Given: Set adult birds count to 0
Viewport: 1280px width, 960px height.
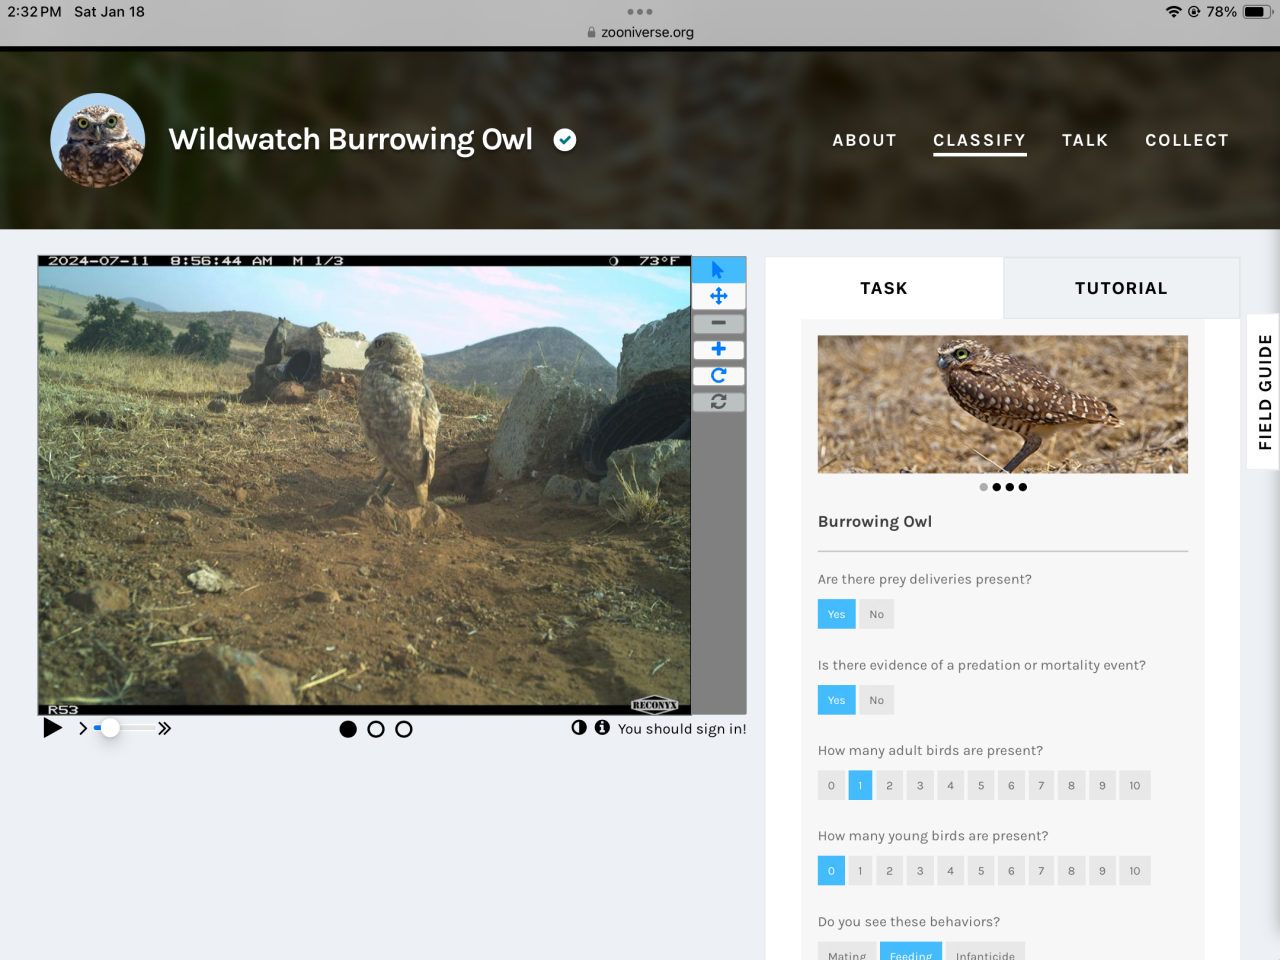Looking at the screenshot, I should coord(831,785).
